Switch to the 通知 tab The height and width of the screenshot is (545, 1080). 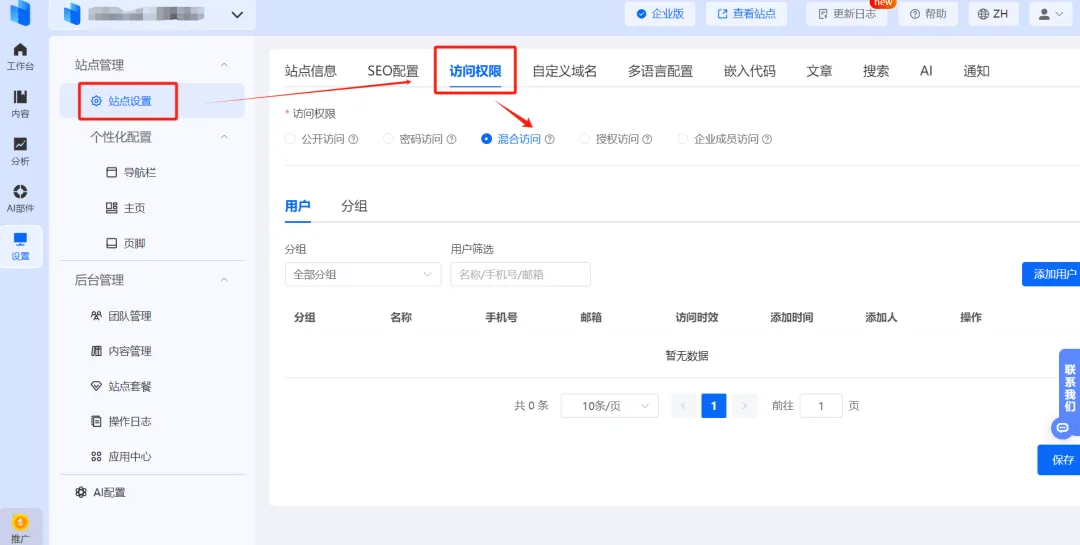(976, 71)
